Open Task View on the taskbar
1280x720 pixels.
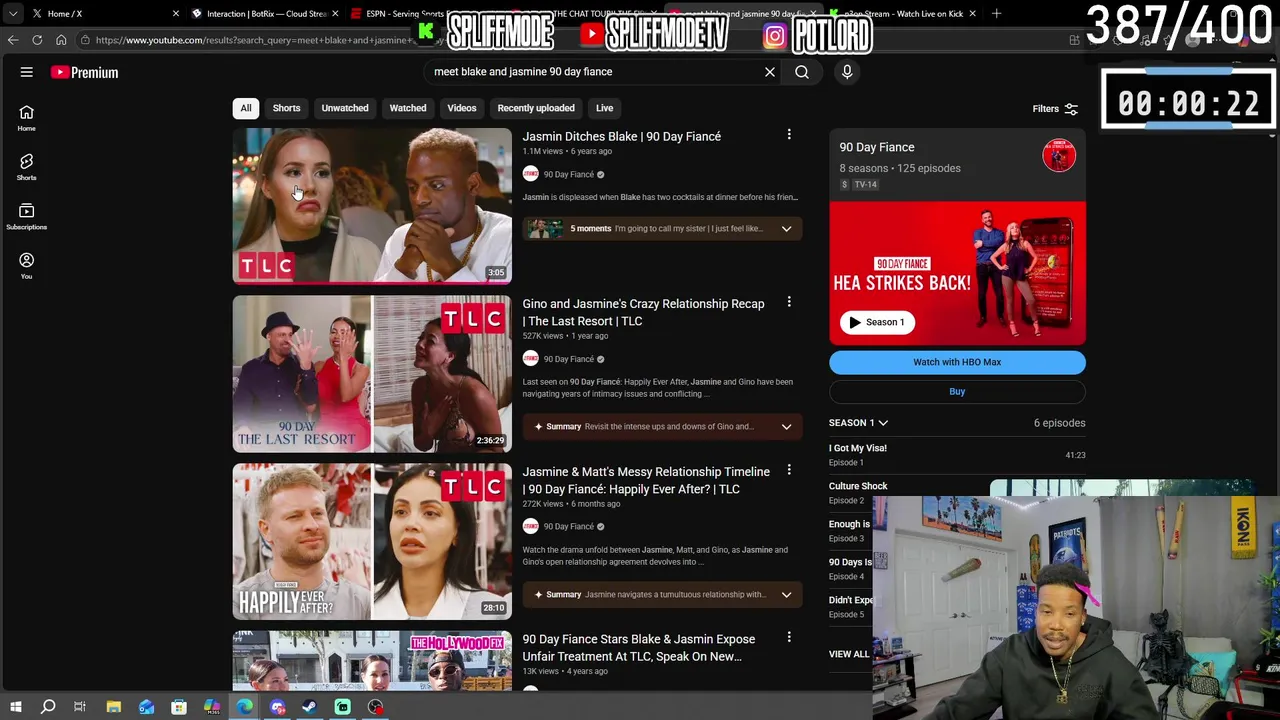[x=80, y=707]
